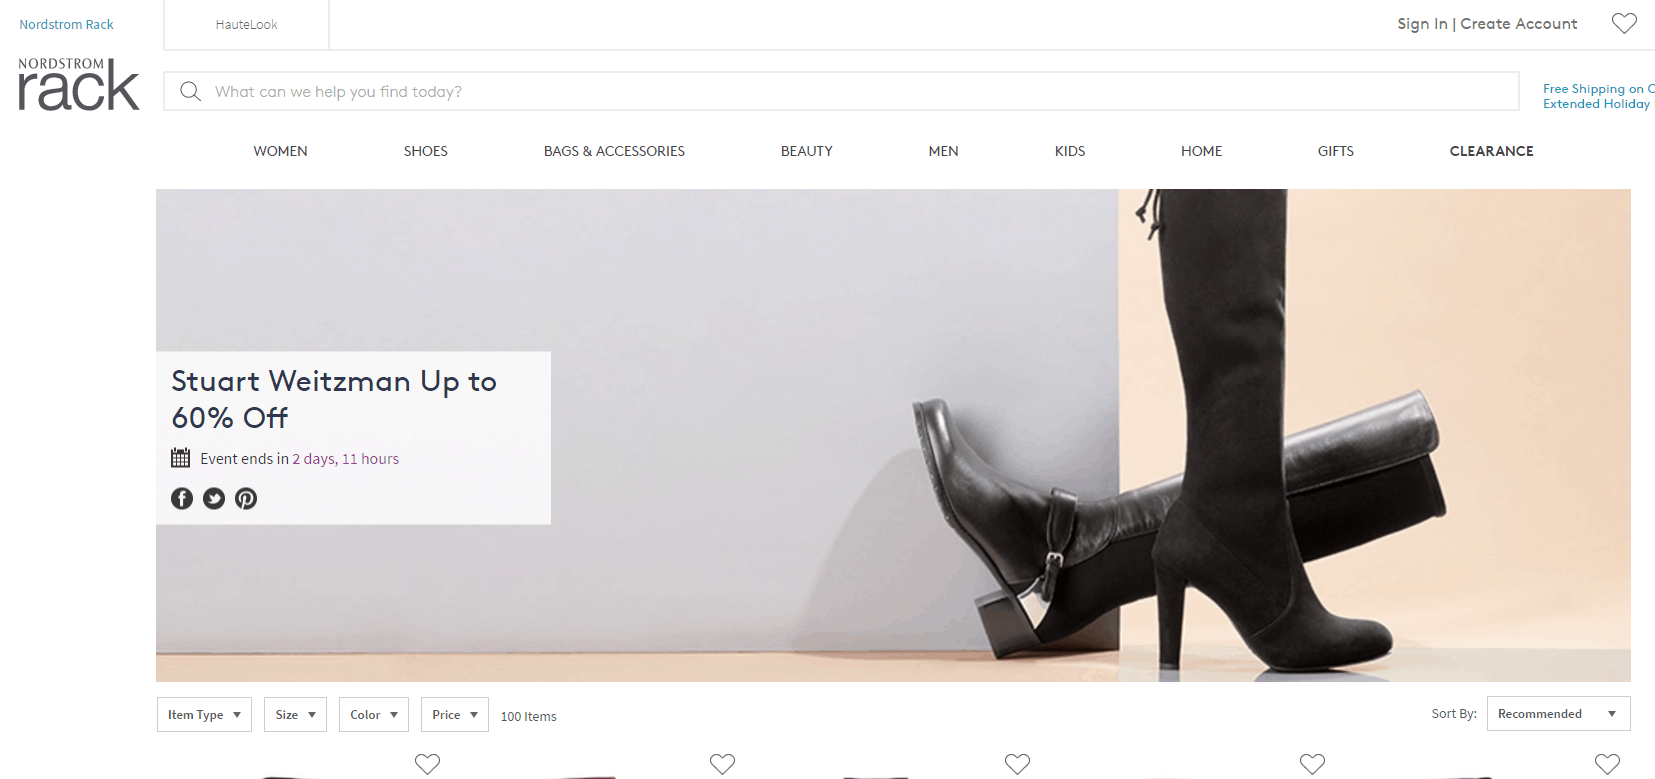Open the HOME menu
Image resolution: width=1655 pixels, height=779 pixels.
point(1202,151)
